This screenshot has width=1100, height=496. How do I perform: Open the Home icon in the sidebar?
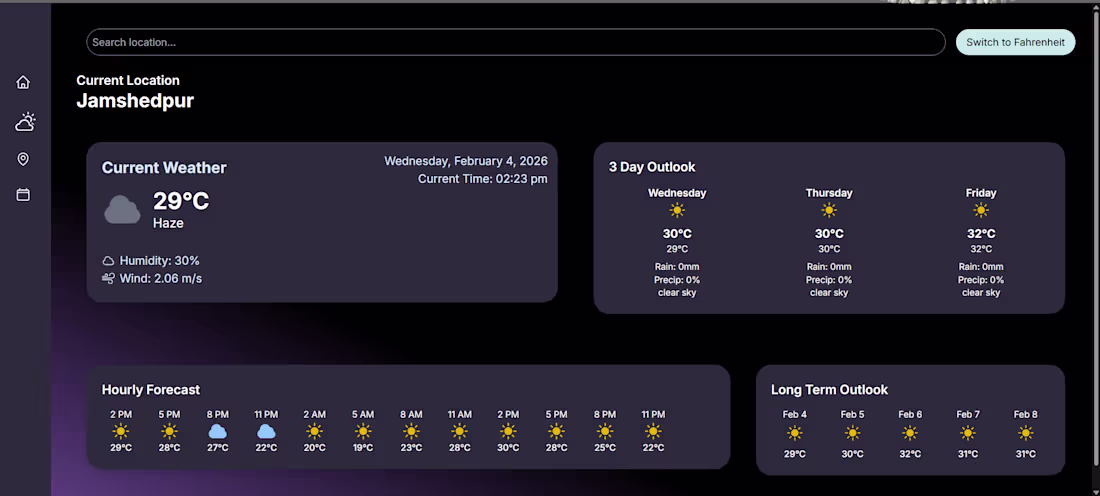[x=23, y=82]
